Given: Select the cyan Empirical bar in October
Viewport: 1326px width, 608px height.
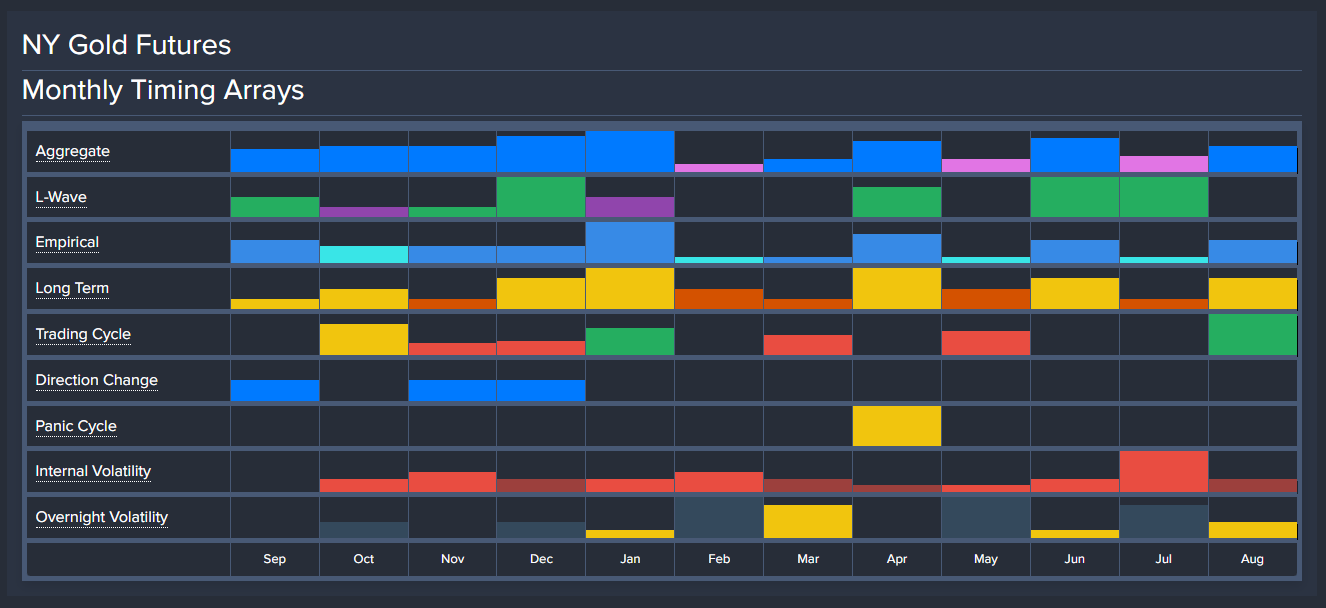Looking at the screenshot, I should (364, 255).
